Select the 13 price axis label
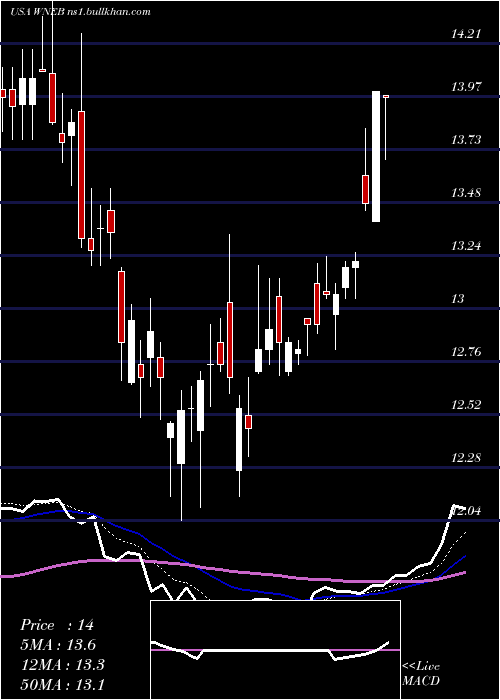Viewport: 500px width, 700px height. [458, 299]
